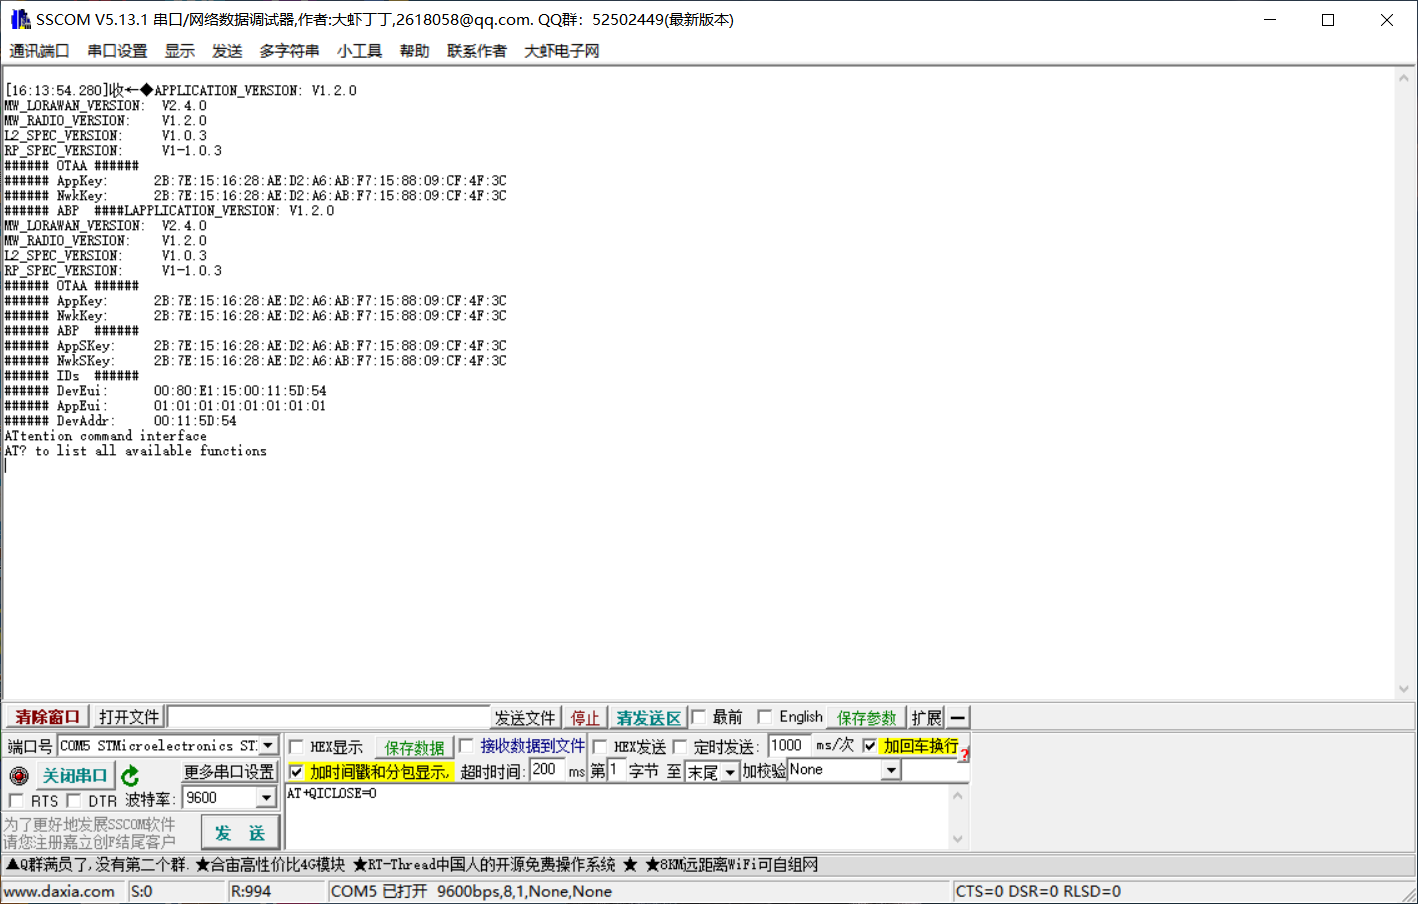
Task: Click the 打开文件 button
Action: coord(129,717)
